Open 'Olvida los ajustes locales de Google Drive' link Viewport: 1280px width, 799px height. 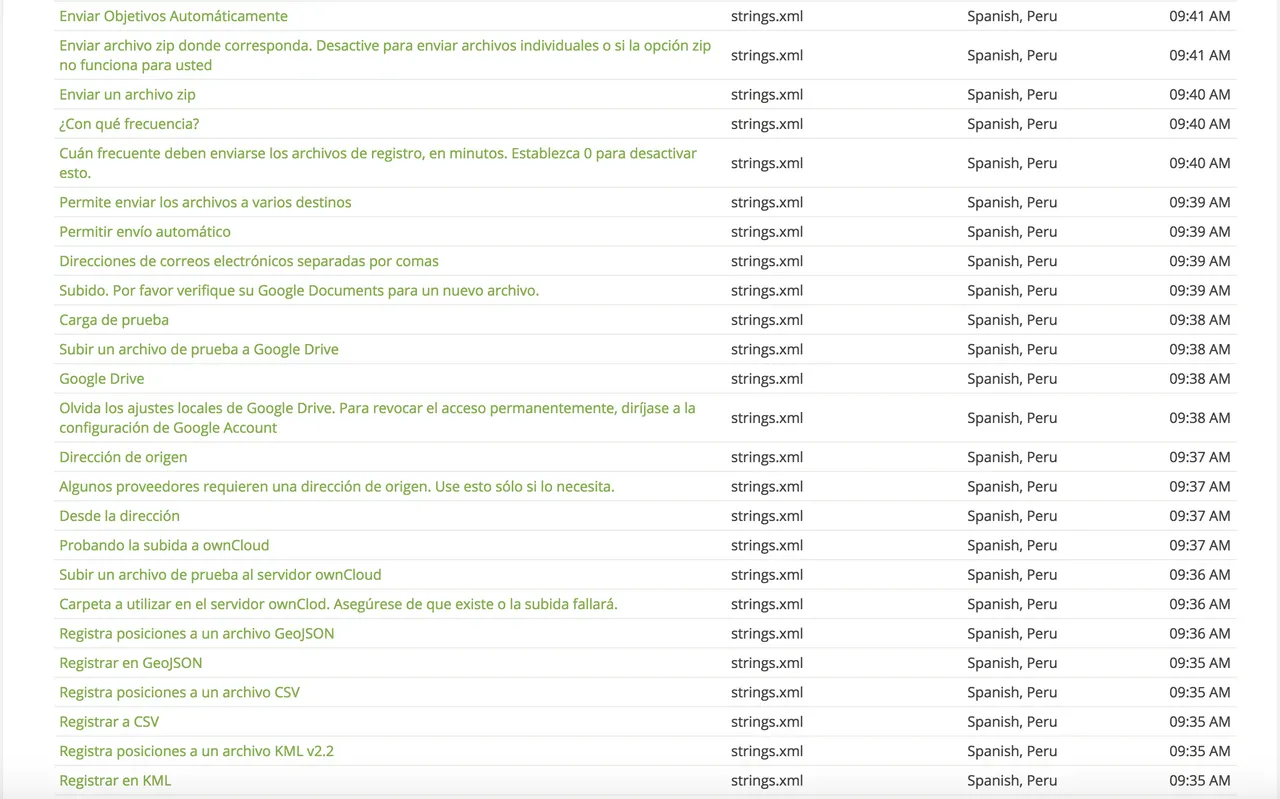(377, 418)
